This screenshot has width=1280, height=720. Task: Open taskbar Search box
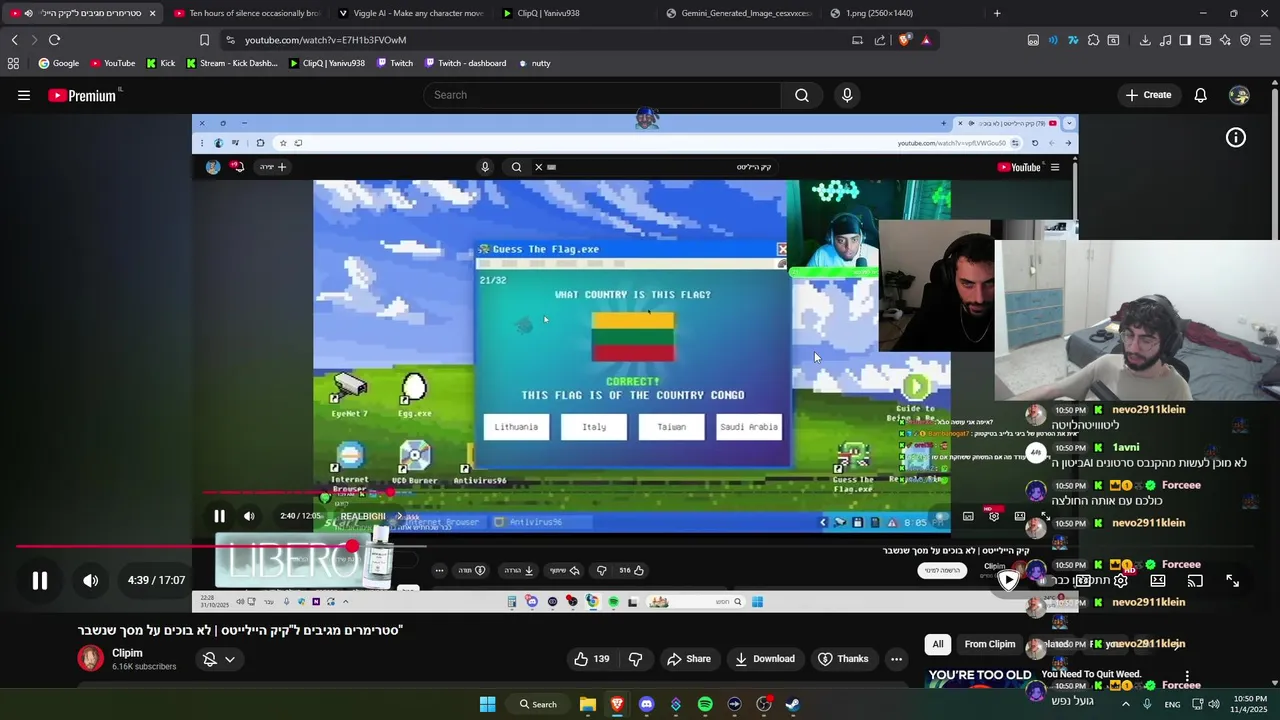click(538, 704)
